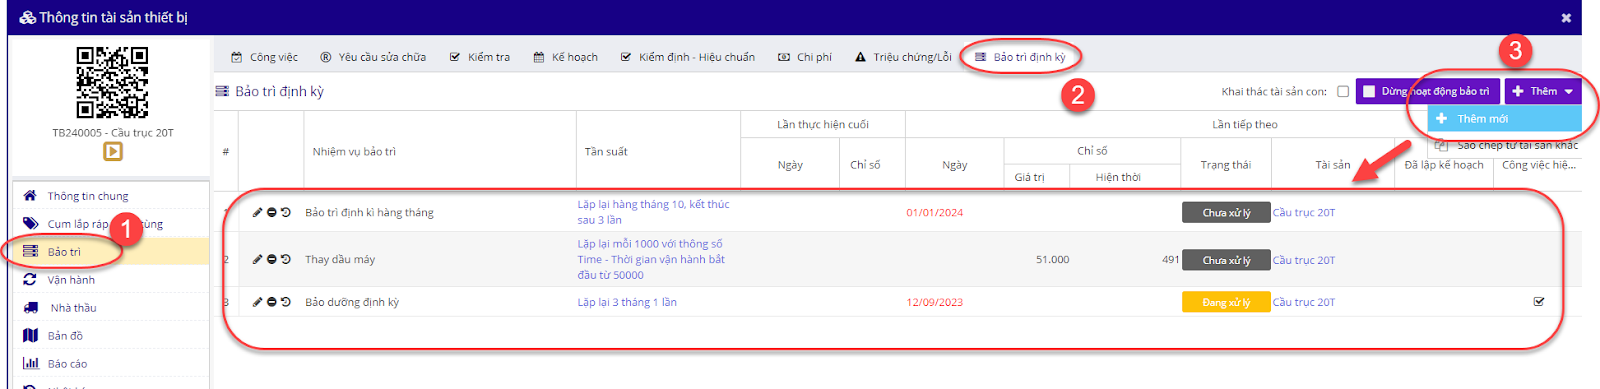Switch to the Kiểm tra tab
This screenshot has height=389, width=1600.
480,57
